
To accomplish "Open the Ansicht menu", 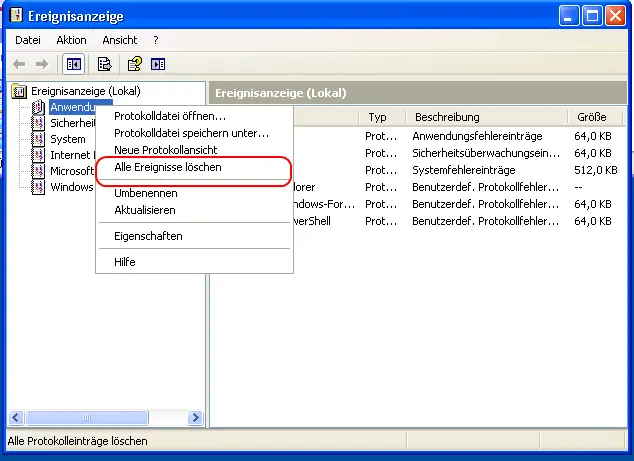I will pyautogui.click(x=120, y=40).
